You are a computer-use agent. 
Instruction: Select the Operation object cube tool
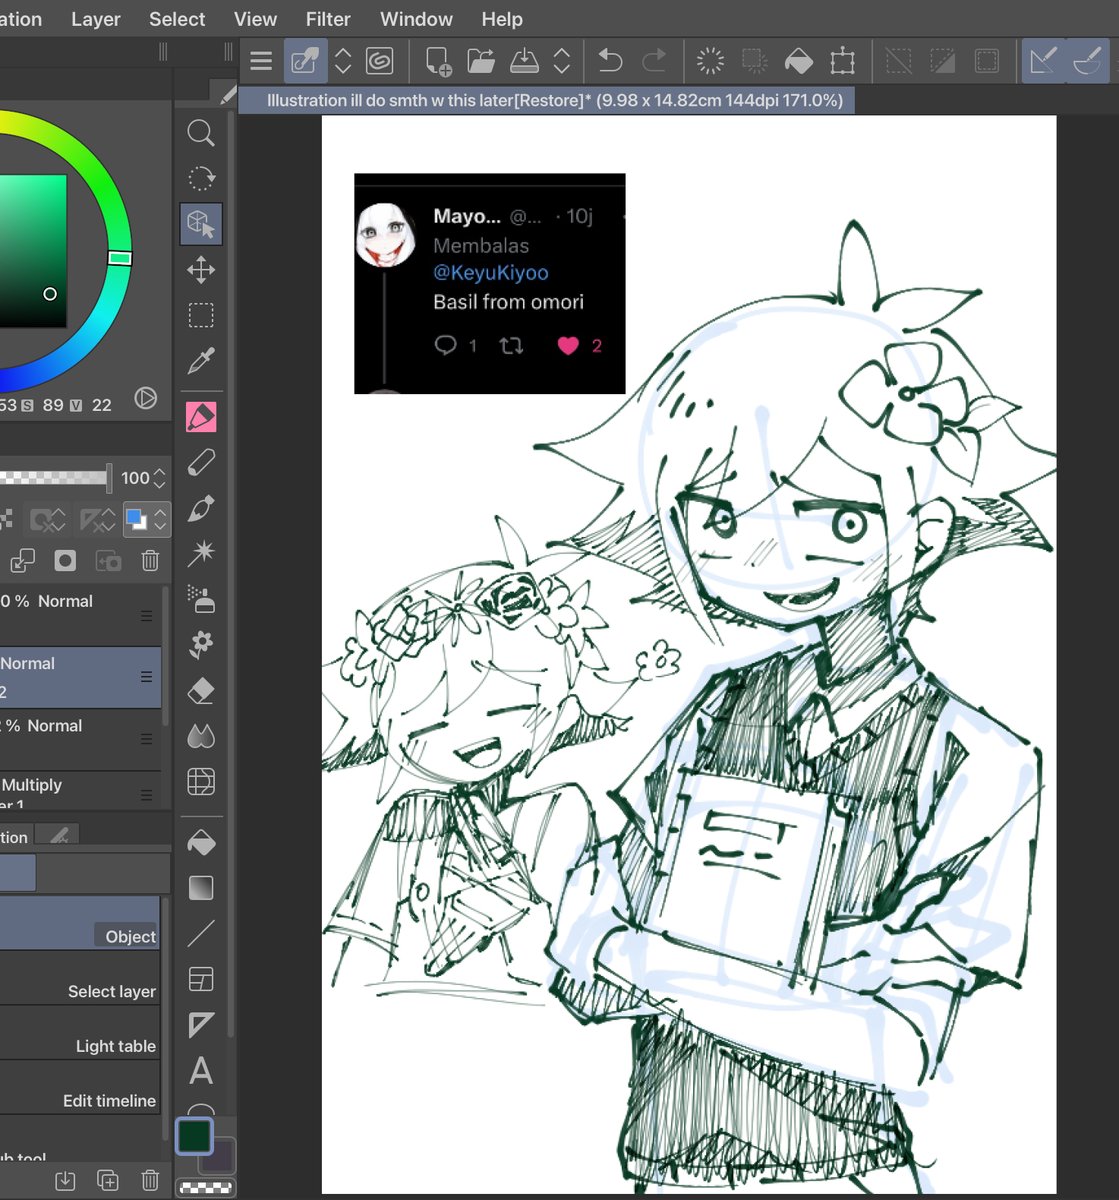coord(201,224)
